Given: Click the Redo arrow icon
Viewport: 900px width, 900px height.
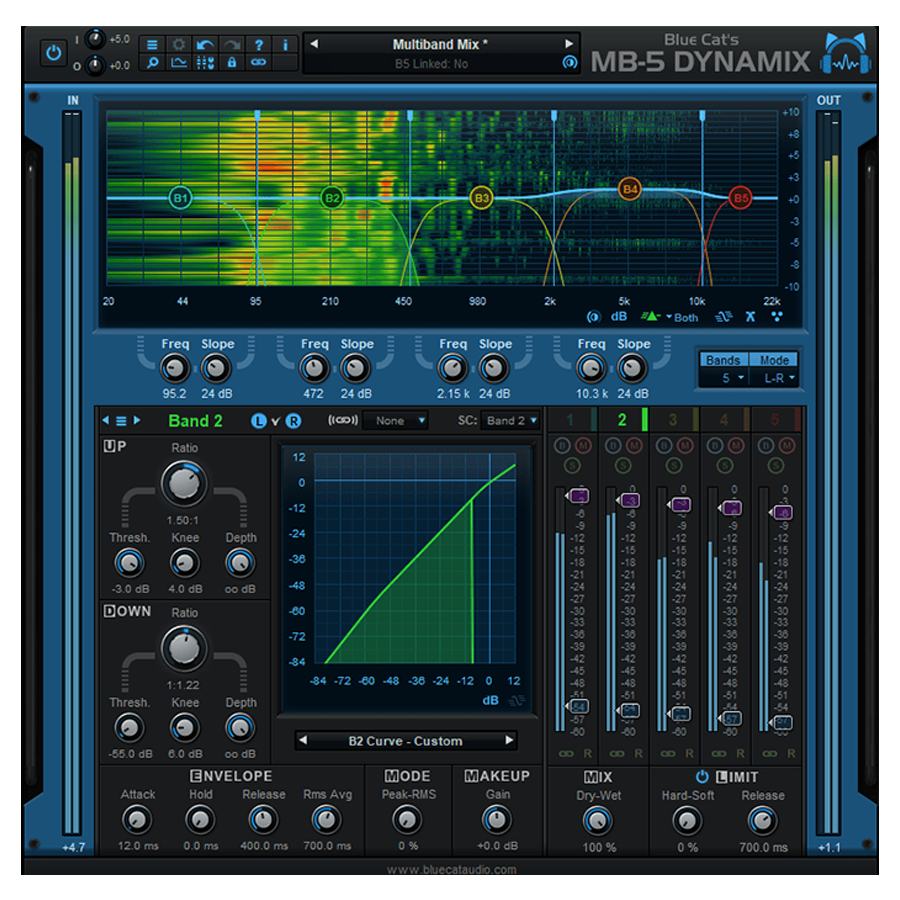Looking at the screenshot, I should click(230, 45).
